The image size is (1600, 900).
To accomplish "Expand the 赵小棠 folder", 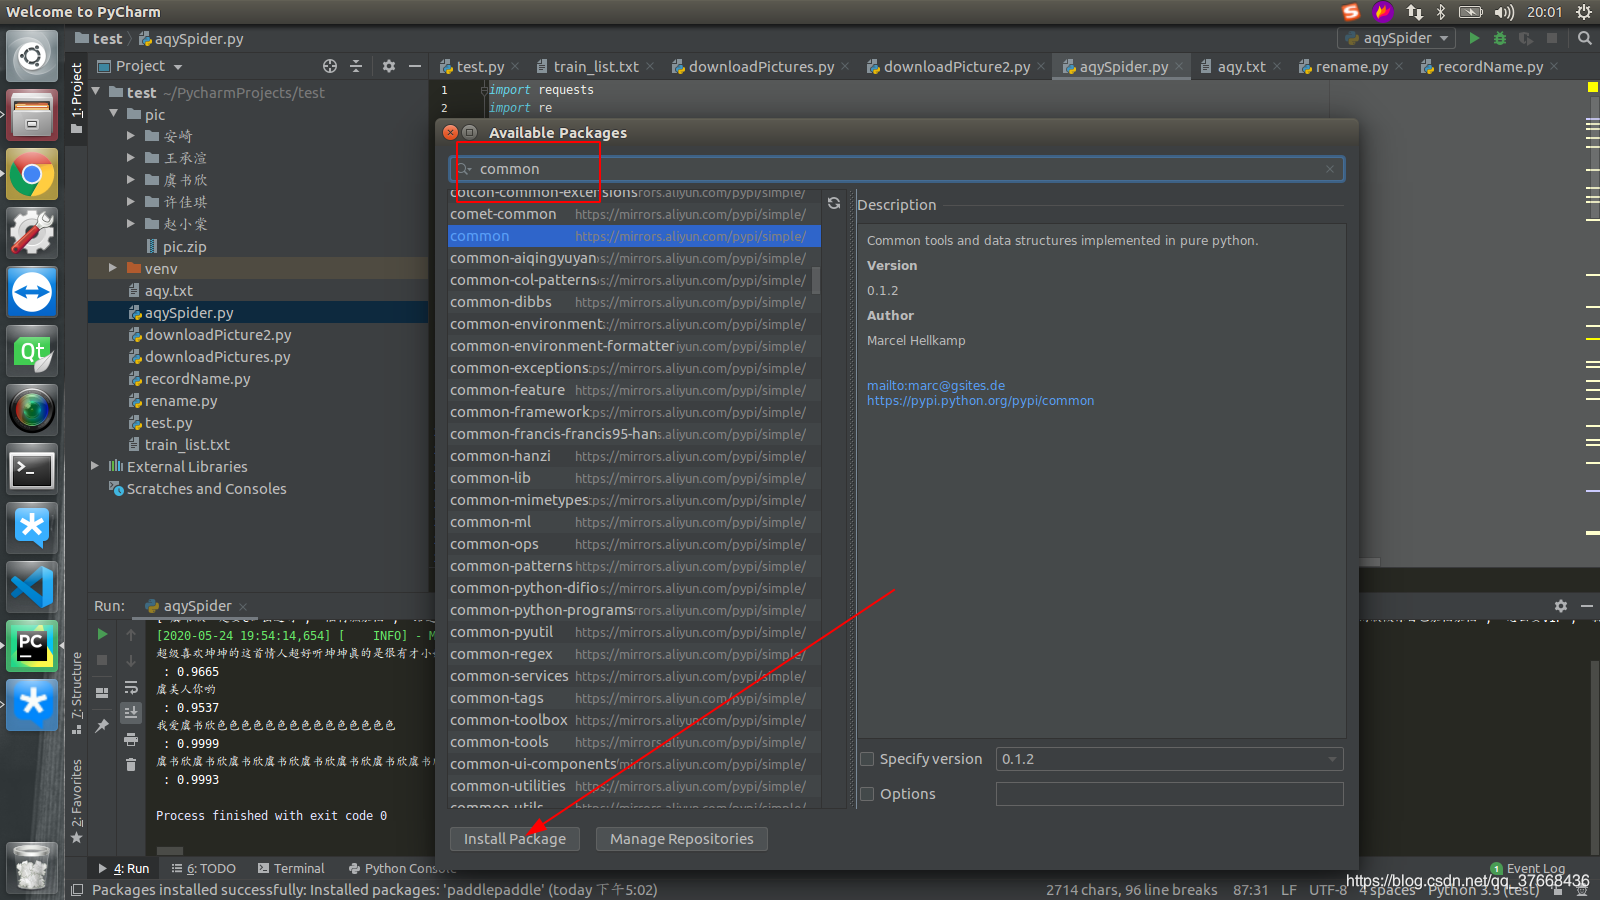I will [130, 224].
